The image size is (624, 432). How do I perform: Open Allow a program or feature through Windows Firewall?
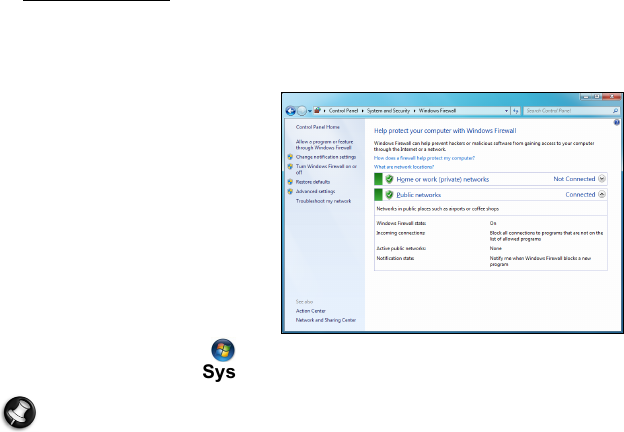pyautogui.click(x=324, y=145)
